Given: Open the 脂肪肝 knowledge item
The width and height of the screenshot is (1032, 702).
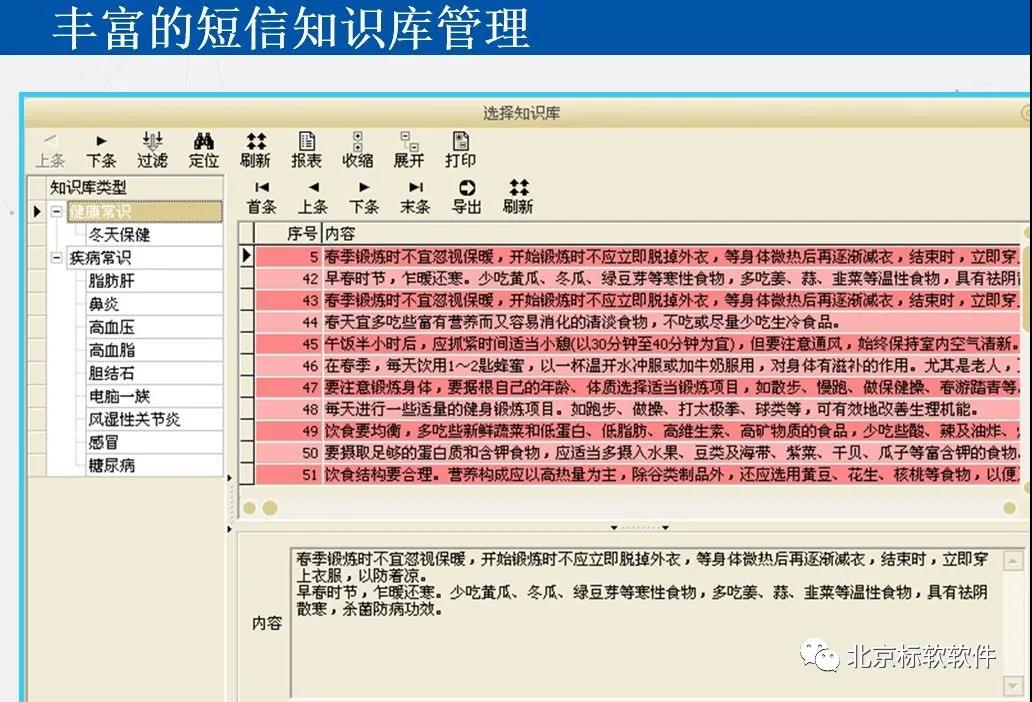Looking at the screenshot, I should (x=155, y=281).
